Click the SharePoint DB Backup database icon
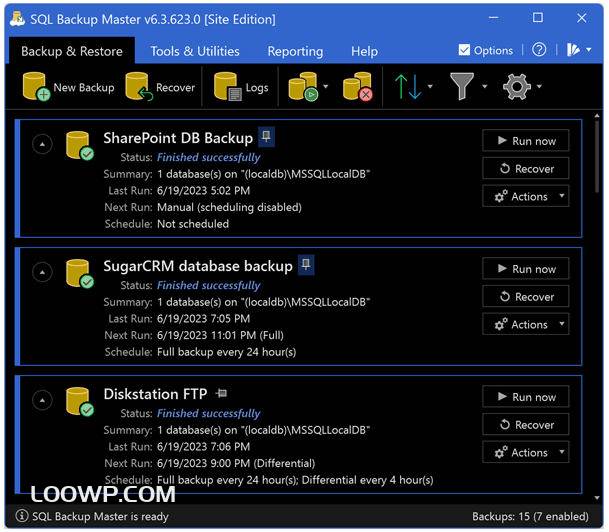 [x=80, y=146]
